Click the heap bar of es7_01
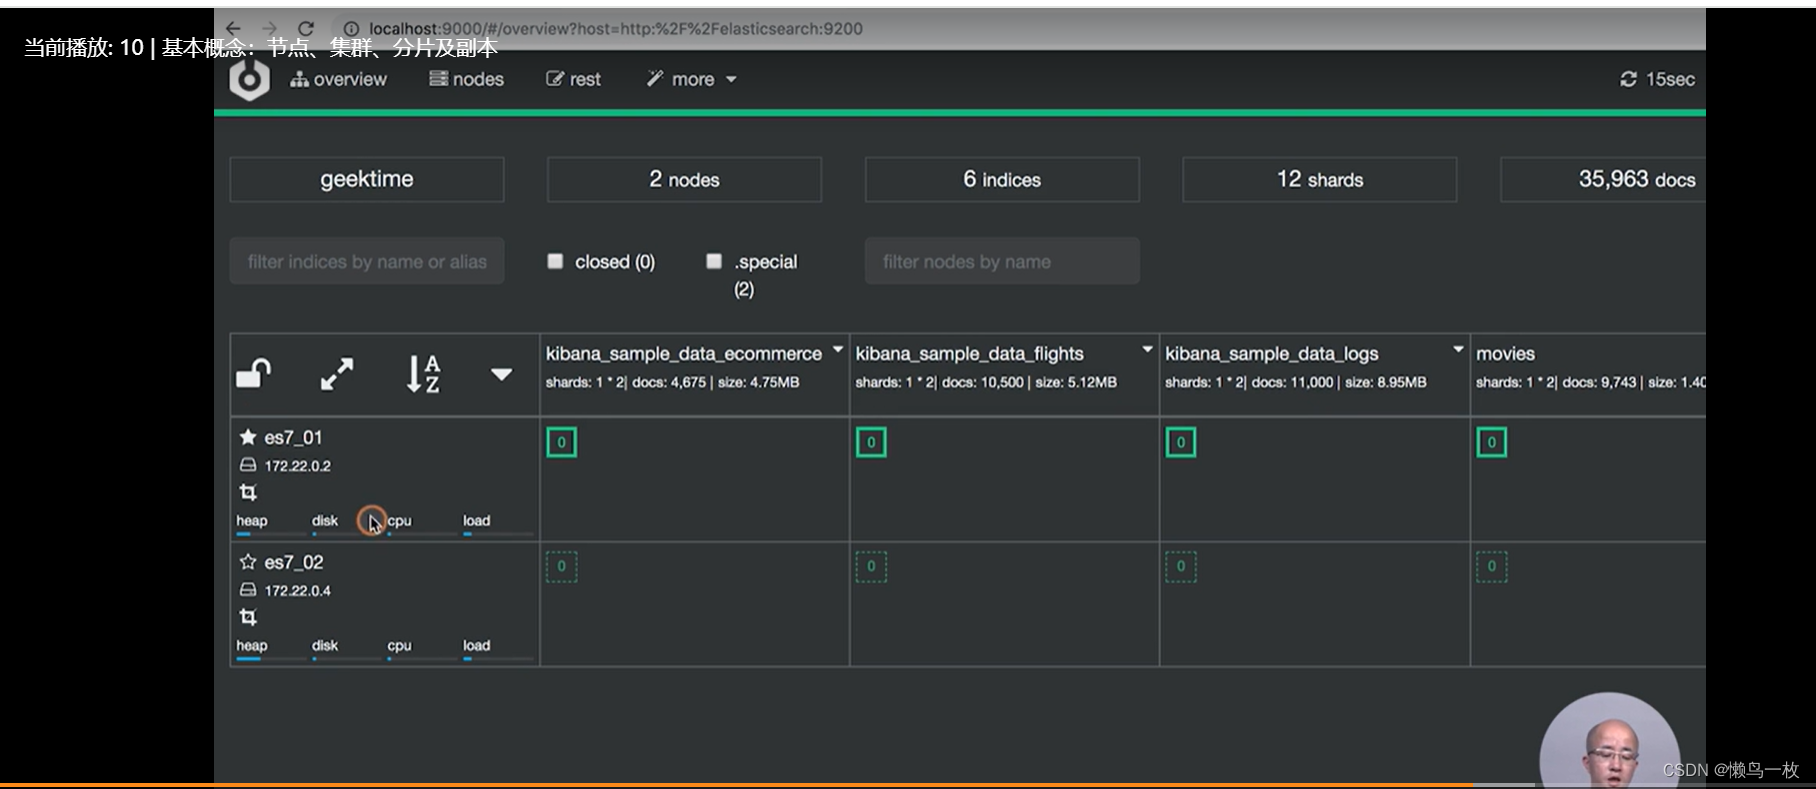 pos(271,534)
